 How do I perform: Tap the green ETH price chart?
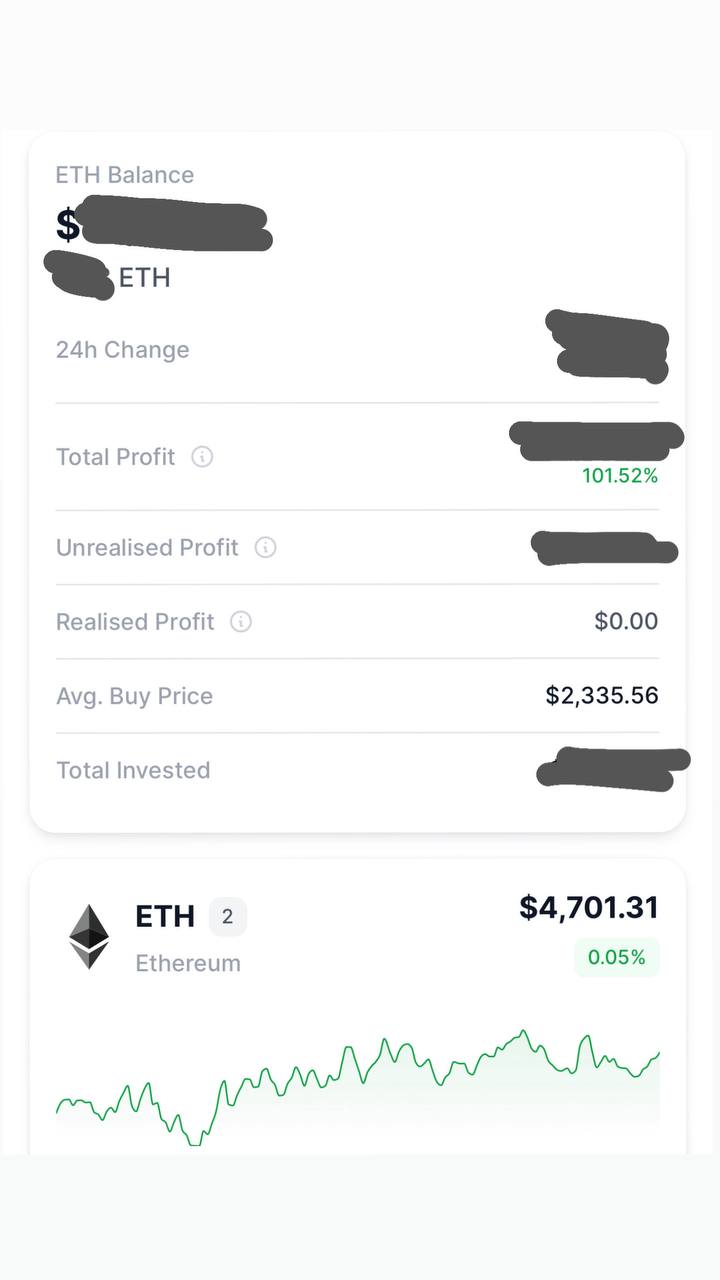pyautogui.click(x=358, y=1087)
